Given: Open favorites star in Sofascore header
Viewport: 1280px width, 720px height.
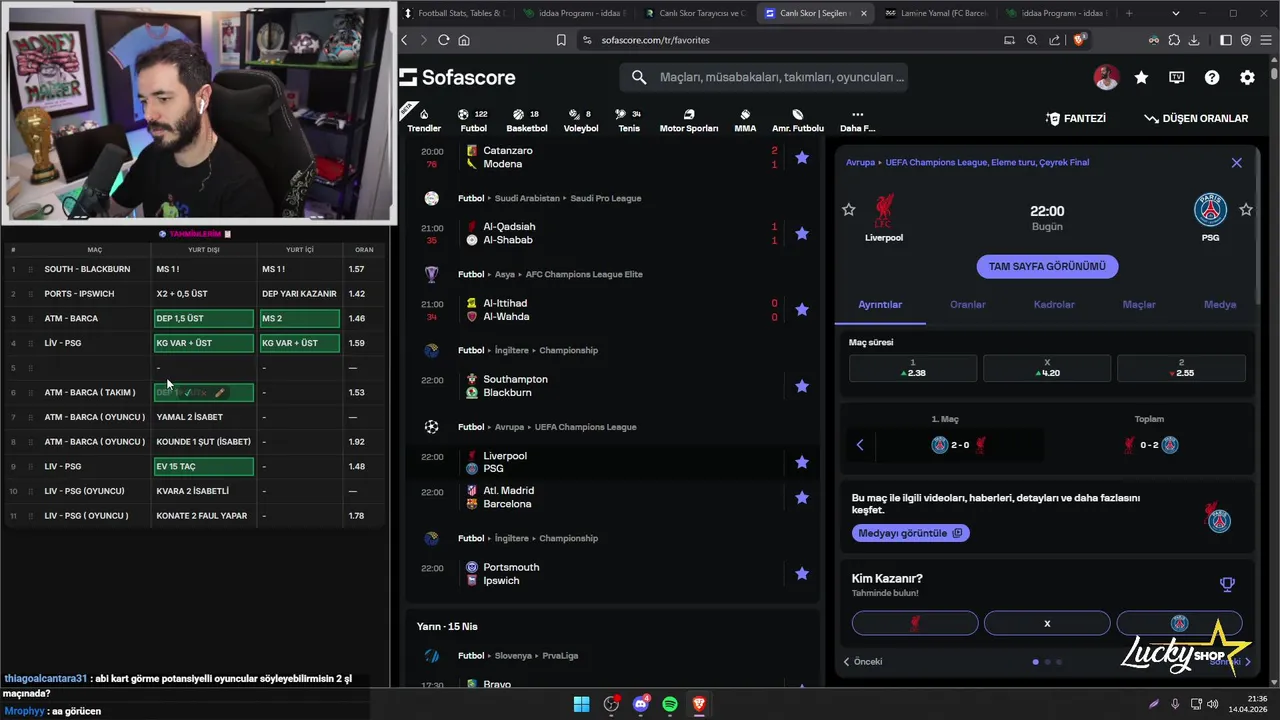Looking at the screenshot, I should [x=1141, y=77].
